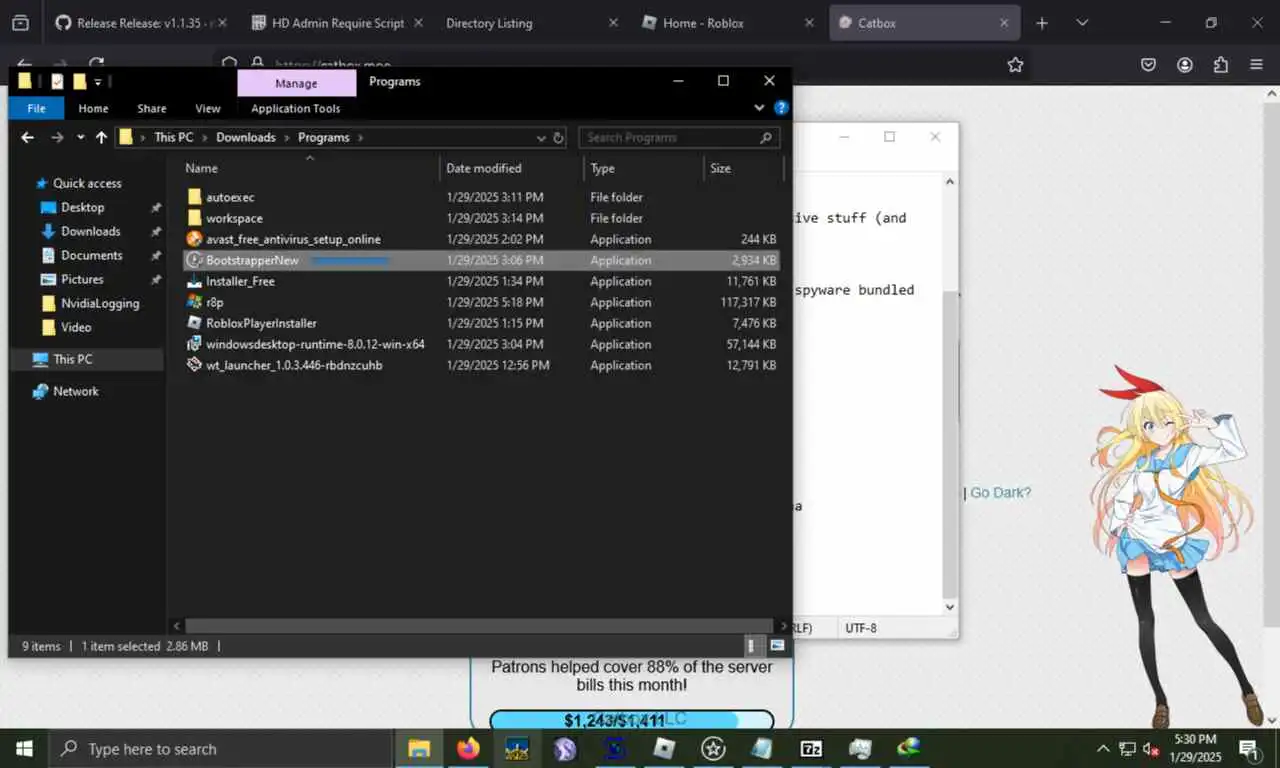Open recent locations dropdown arrow
Screen dimensions: 1280x768
coord(80,138)
